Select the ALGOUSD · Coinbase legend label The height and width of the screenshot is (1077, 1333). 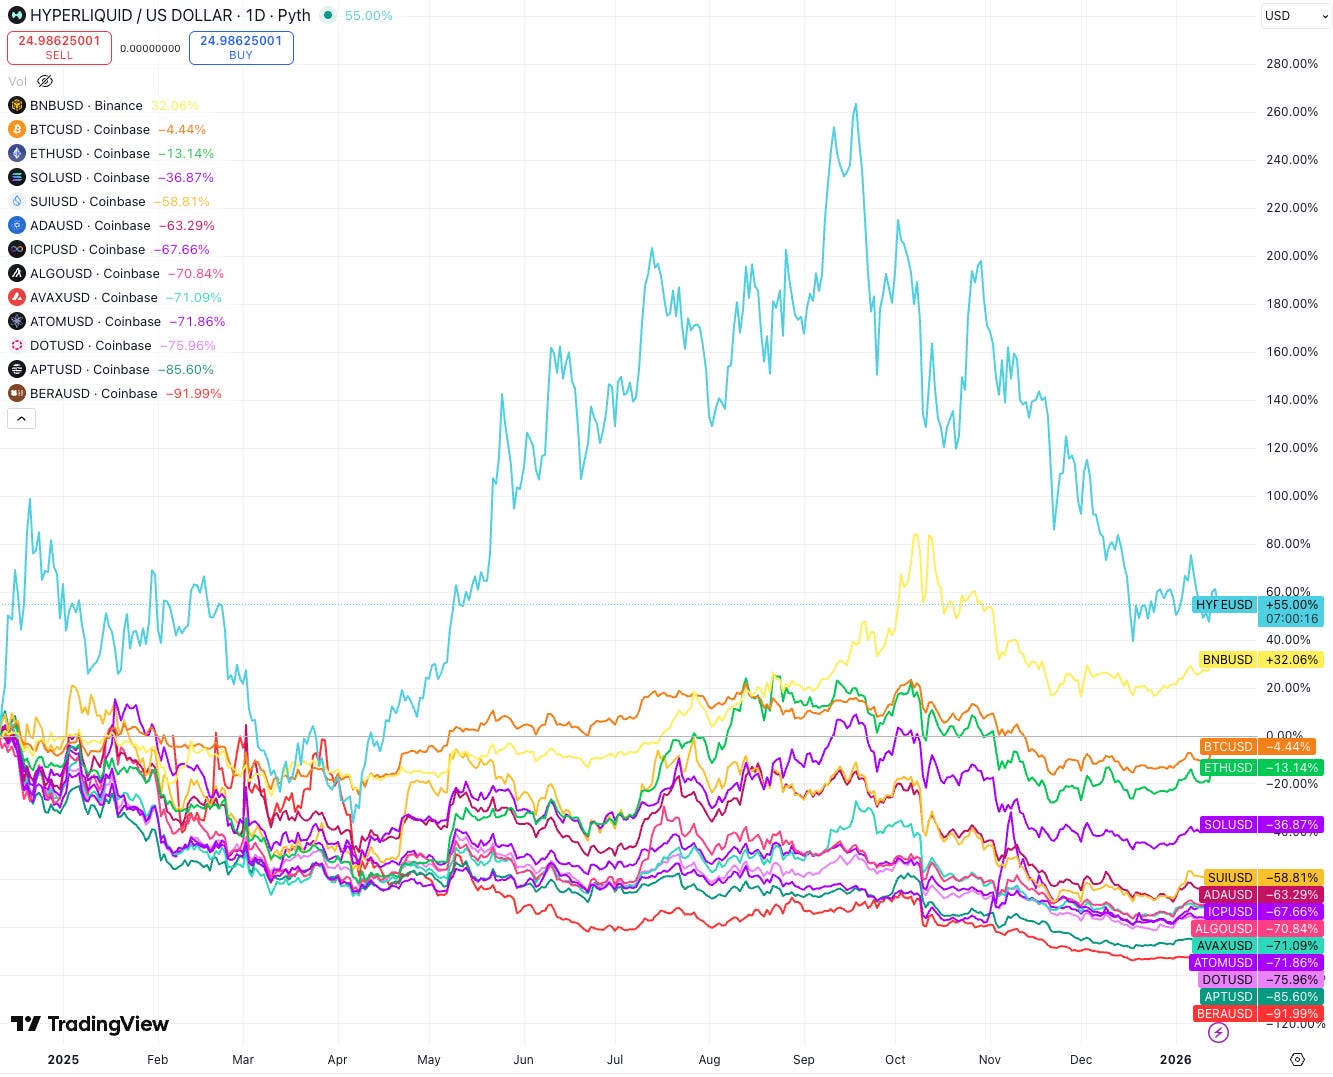(95, 273)
